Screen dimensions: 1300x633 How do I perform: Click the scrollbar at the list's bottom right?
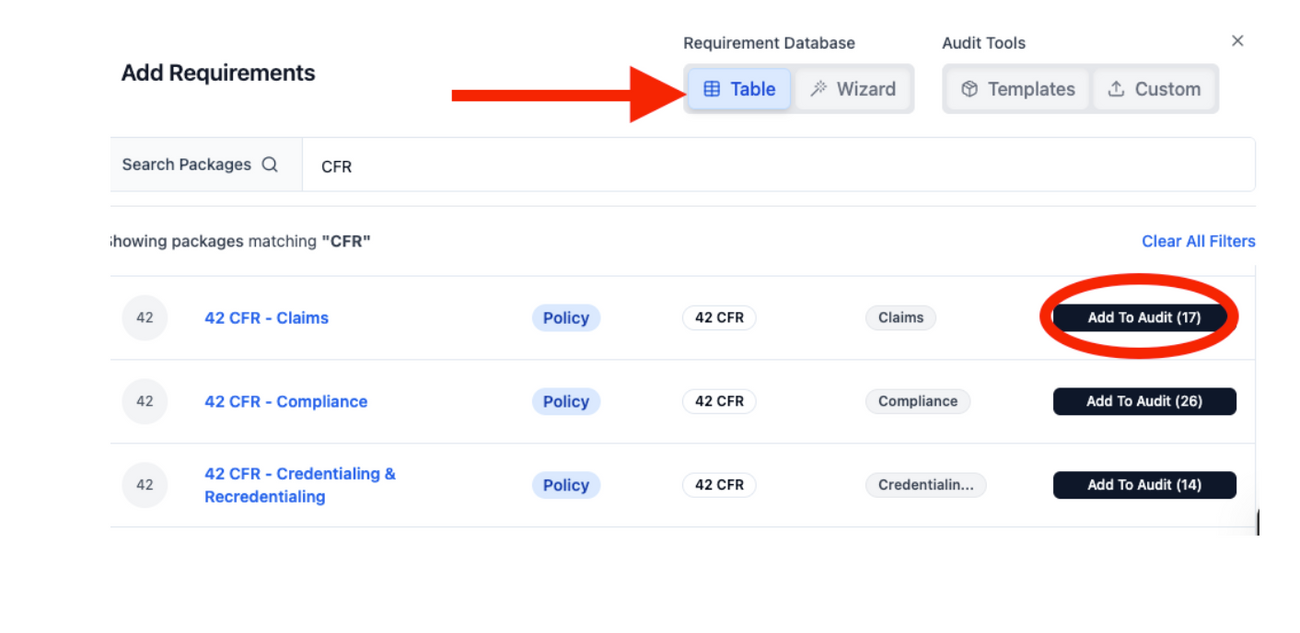(x=1256, y=521)
